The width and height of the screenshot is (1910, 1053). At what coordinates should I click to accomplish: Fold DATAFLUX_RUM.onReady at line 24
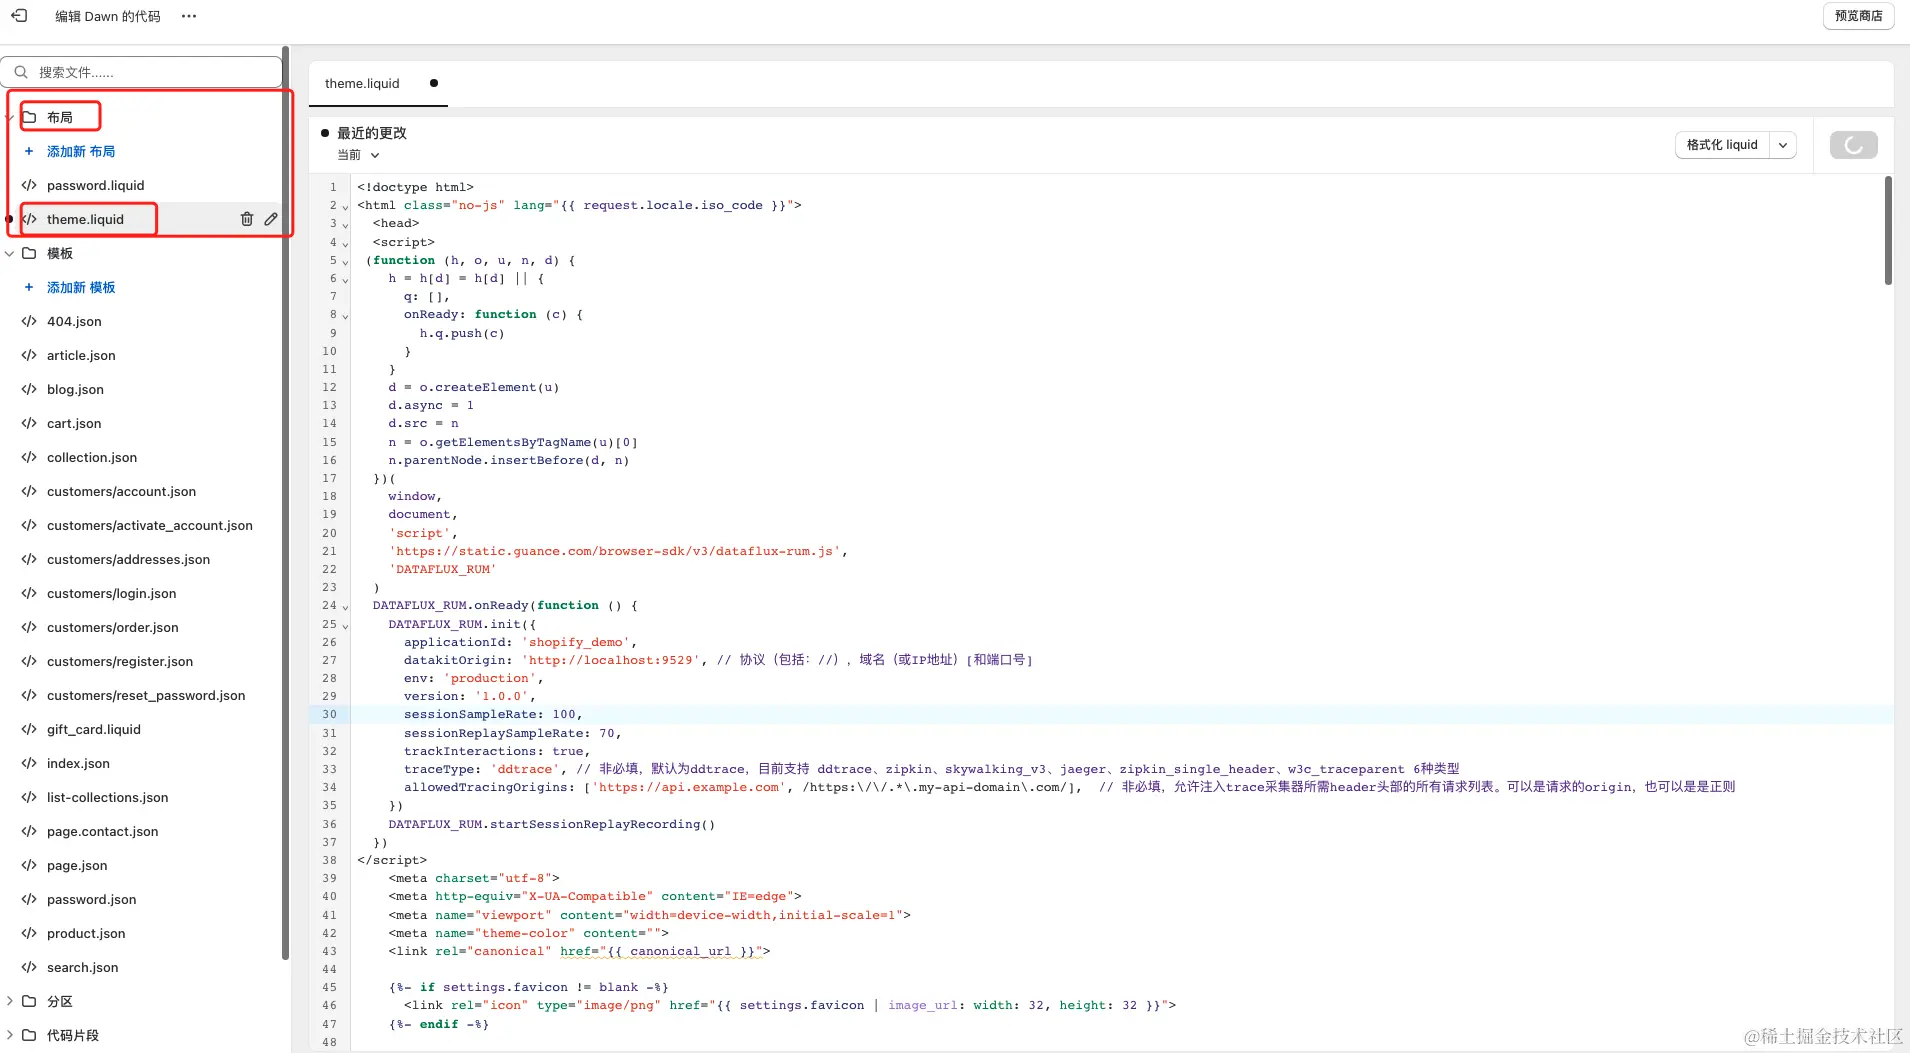346,607
